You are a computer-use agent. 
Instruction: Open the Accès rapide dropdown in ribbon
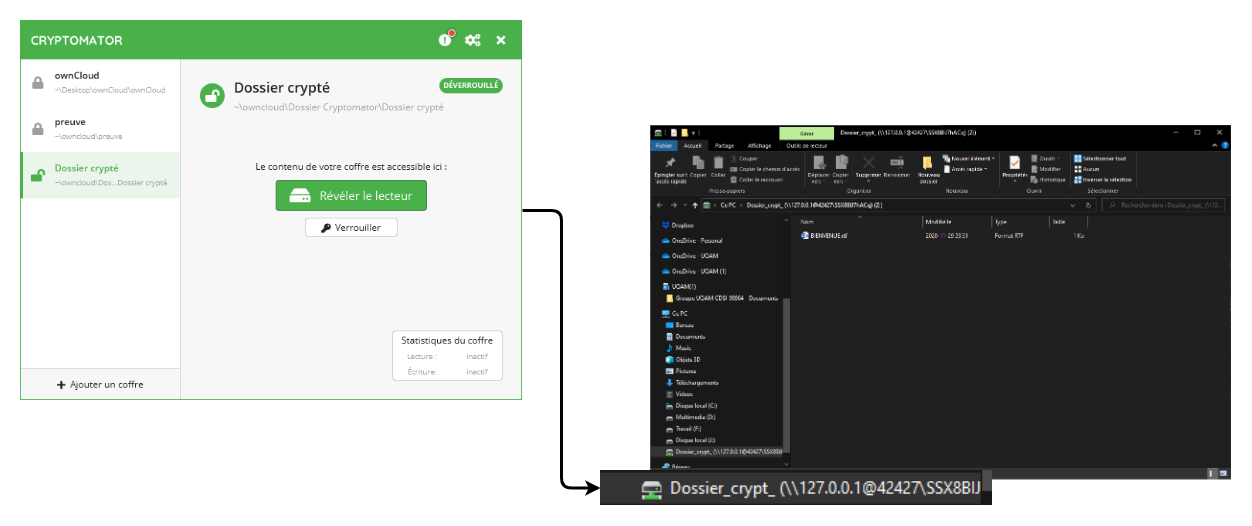click(x=966, y=169)
